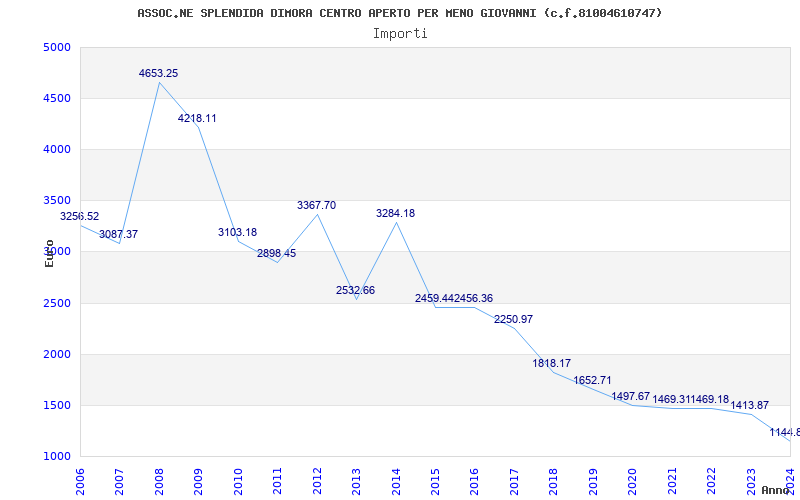Click the data label 1652.71
This screenshot has width=800, height=500.
592,381
